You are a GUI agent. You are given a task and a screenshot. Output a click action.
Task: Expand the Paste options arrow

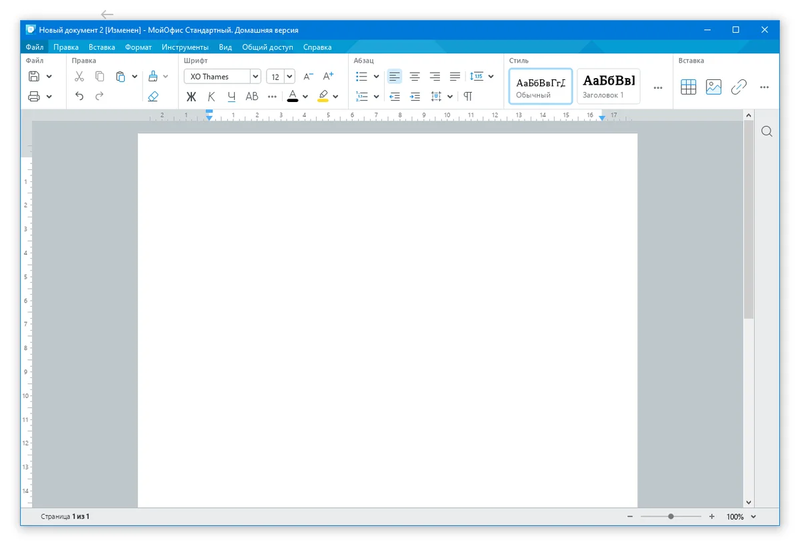point(135,77)
